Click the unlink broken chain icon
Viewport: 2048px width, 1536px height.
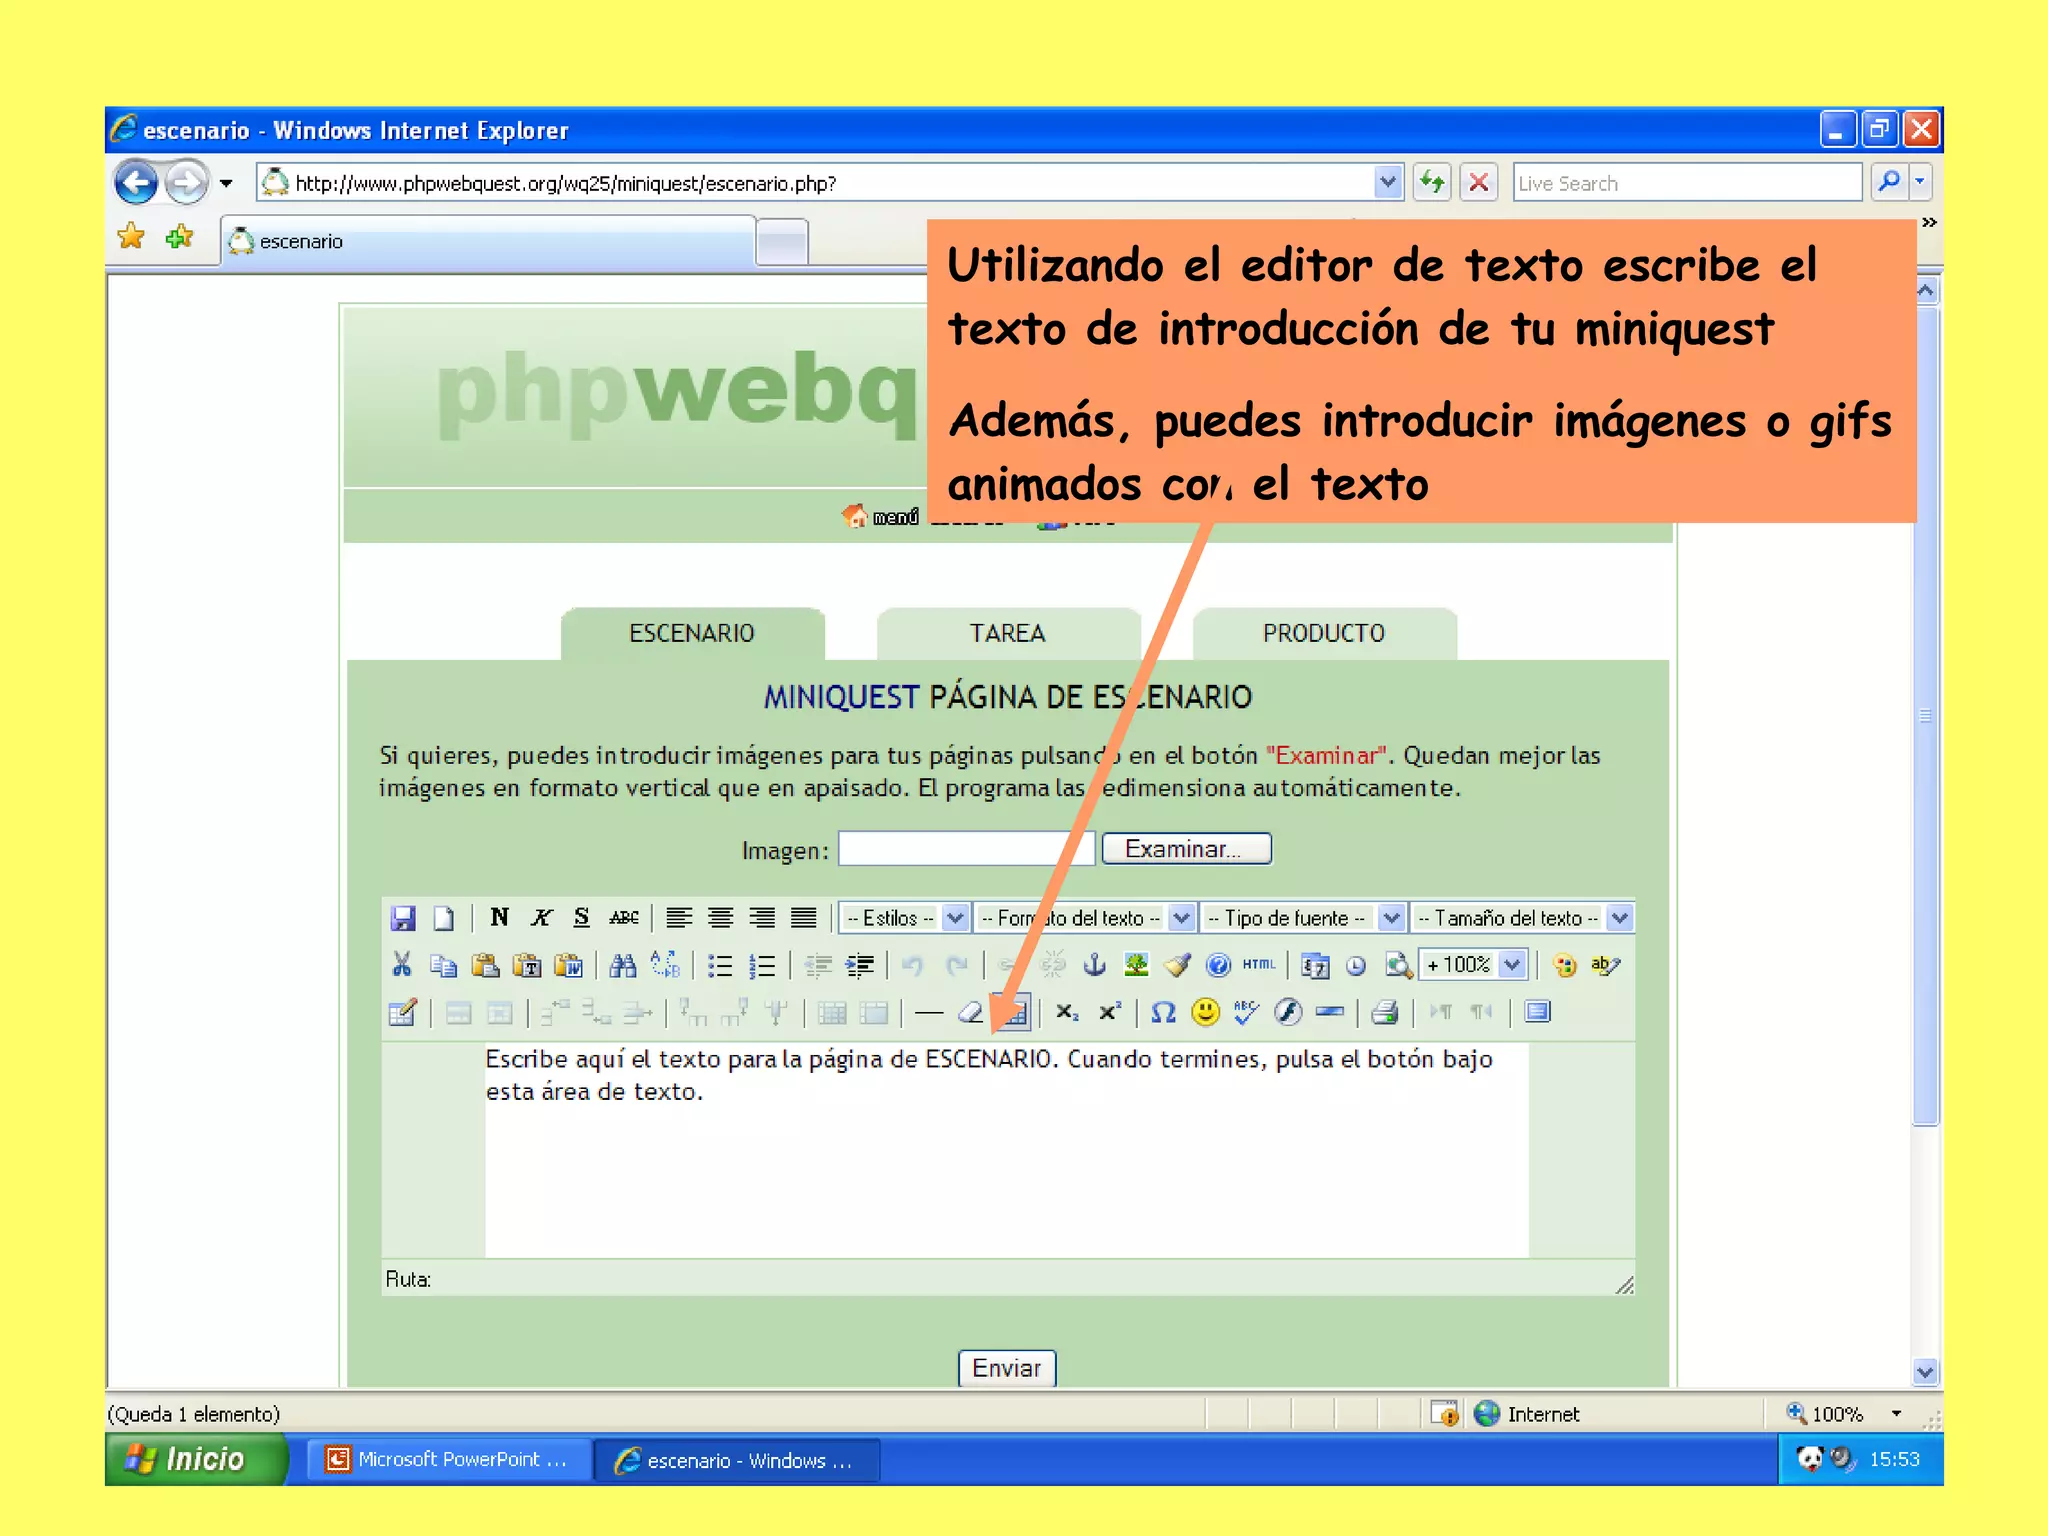[1053, 965]
